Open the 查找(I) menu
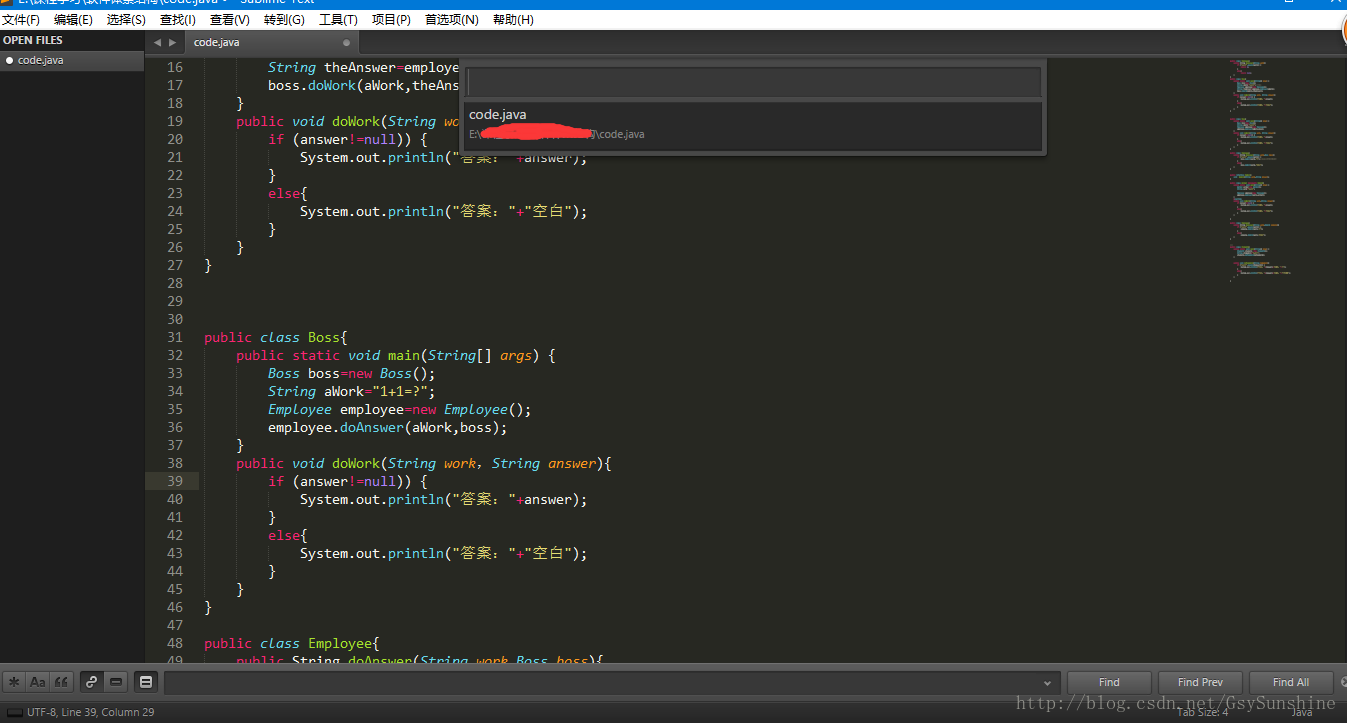This screenshot has height=723, width=1347. click(178, 20)
